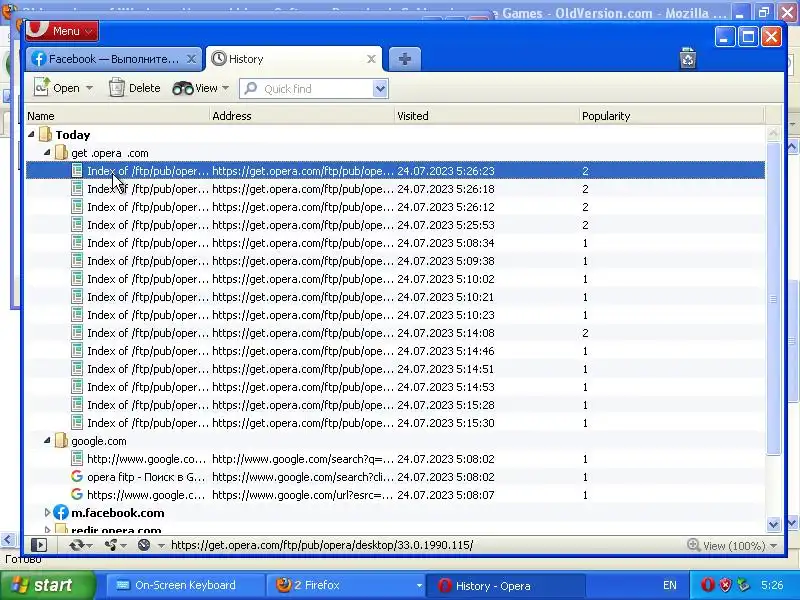Click the Safely Remove Hardware tray icon
Image resolution: width=800 pixels, height=600 pixels.
pos(743,585)
